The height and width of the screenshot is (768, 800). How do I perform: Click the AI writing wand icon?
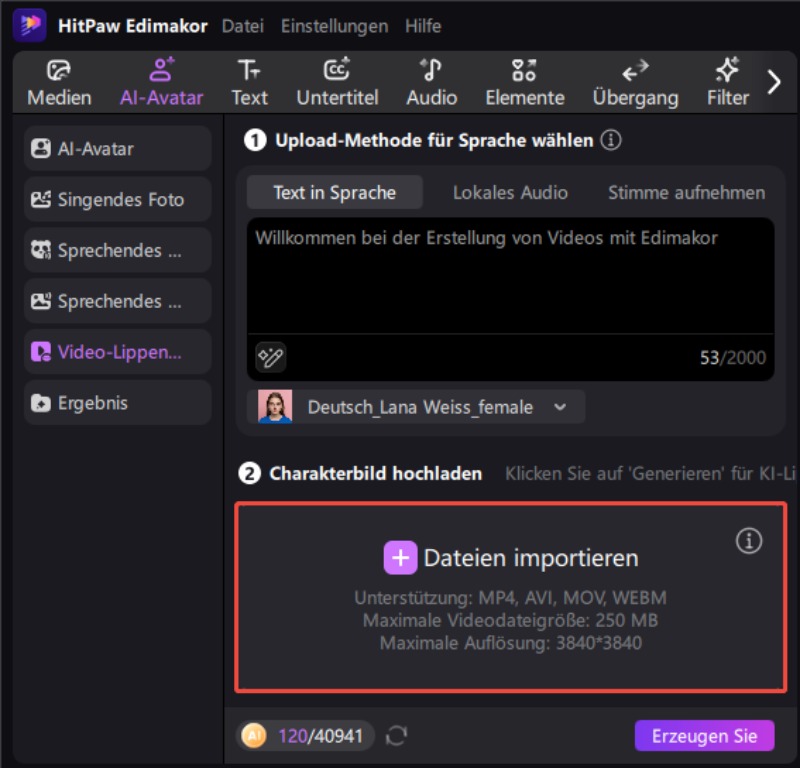[270, 357]
